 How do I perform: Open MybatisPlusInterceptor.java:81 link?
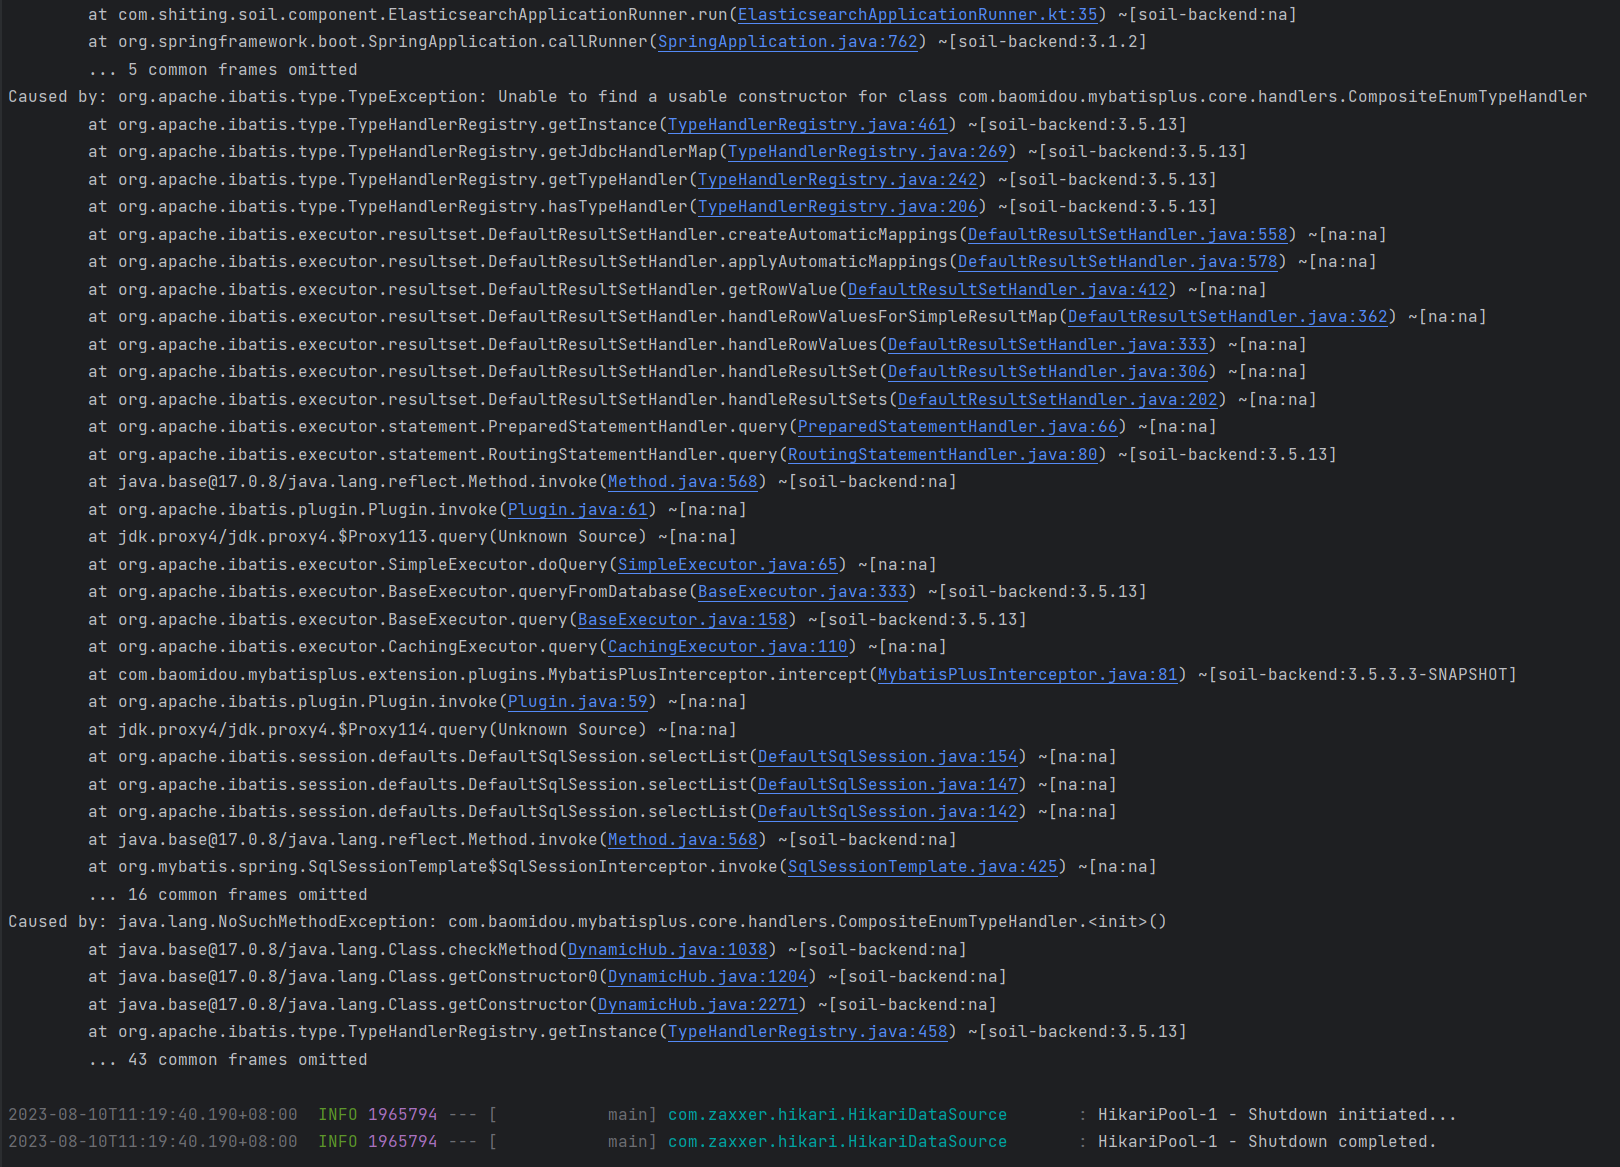1027,675
